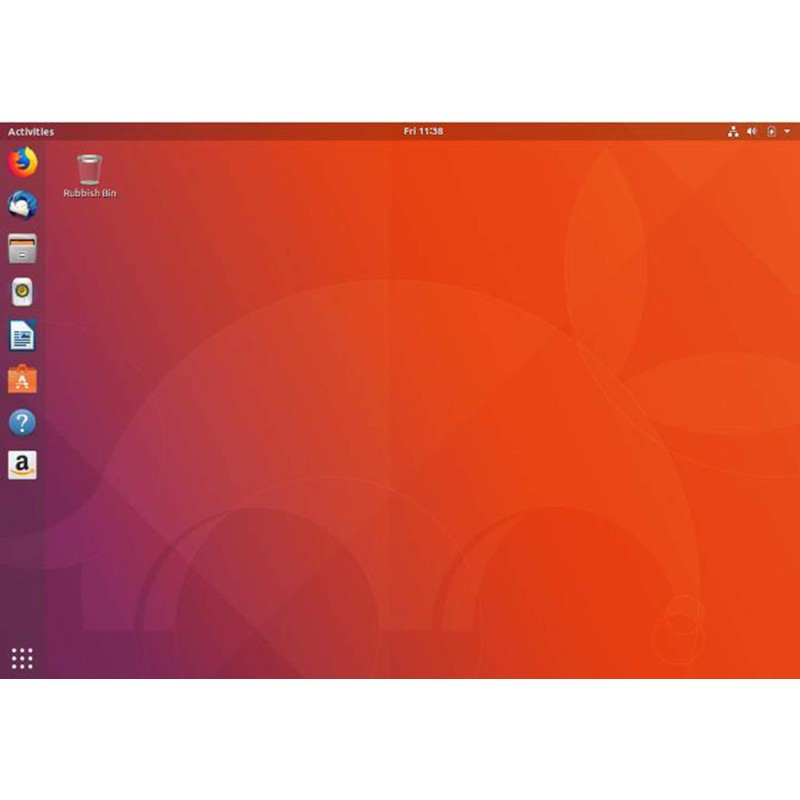Select the Rubbish Bin desktop icon
This screenshot has height=800, width=800.
tap(90, 168)
